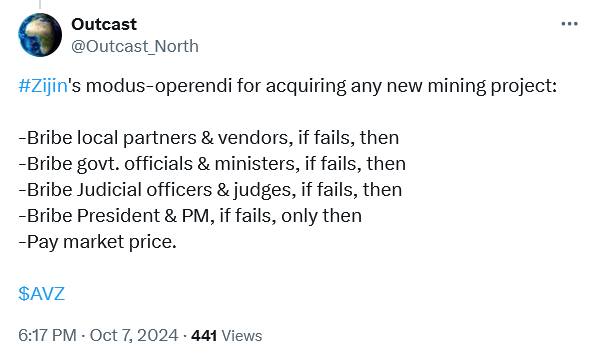Open the three-dot more options menu
The width and height of the screenshot is (598, 360).
coord(569,24)
